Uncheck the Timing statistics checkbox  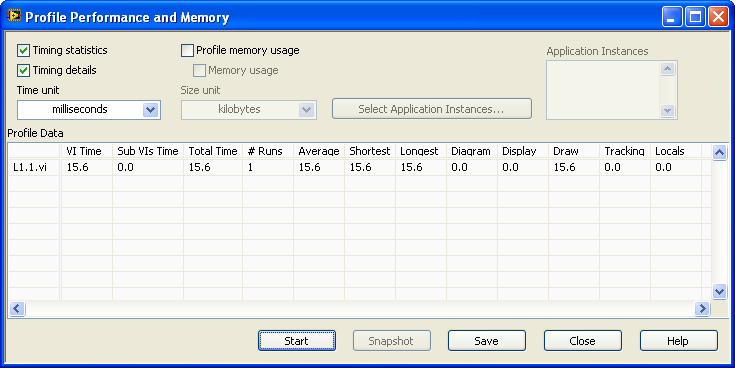tap(23, 50)
